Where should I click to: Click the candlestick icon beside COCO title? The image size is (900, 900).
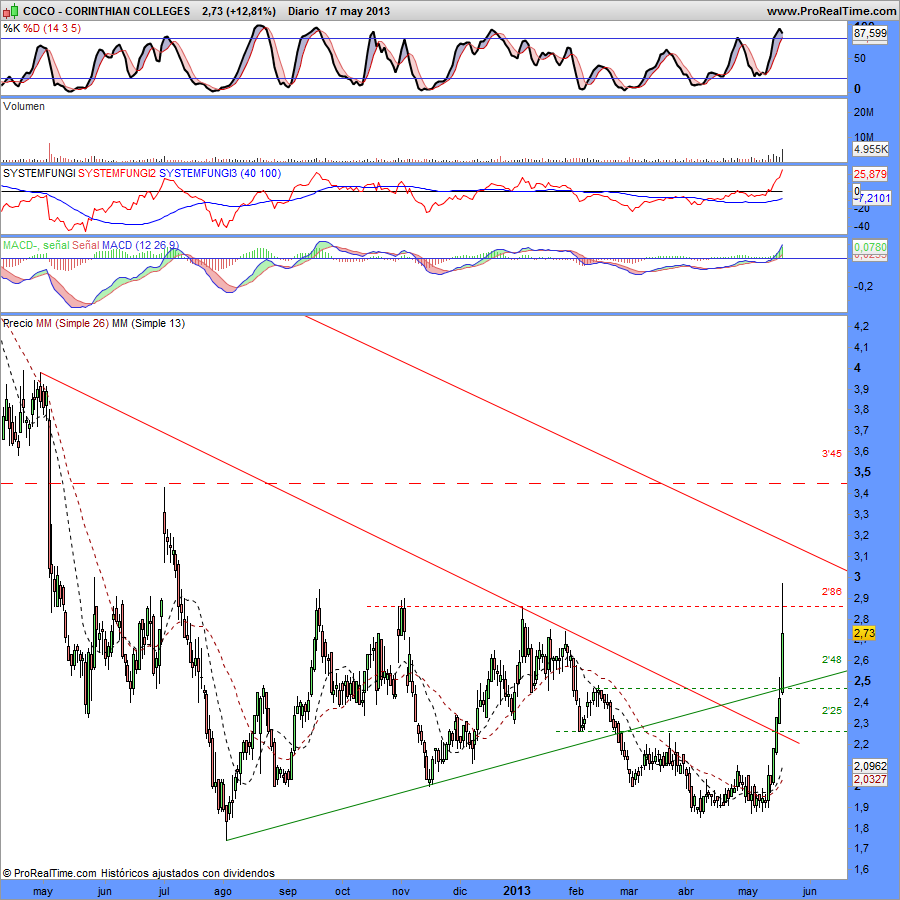10,10
